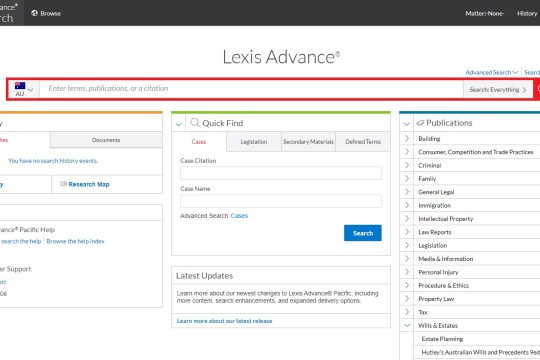Viewport: 540px width, 360px height.
Task: Open the AU jurisdiction dropdown arrow
Action: (30, 90)
